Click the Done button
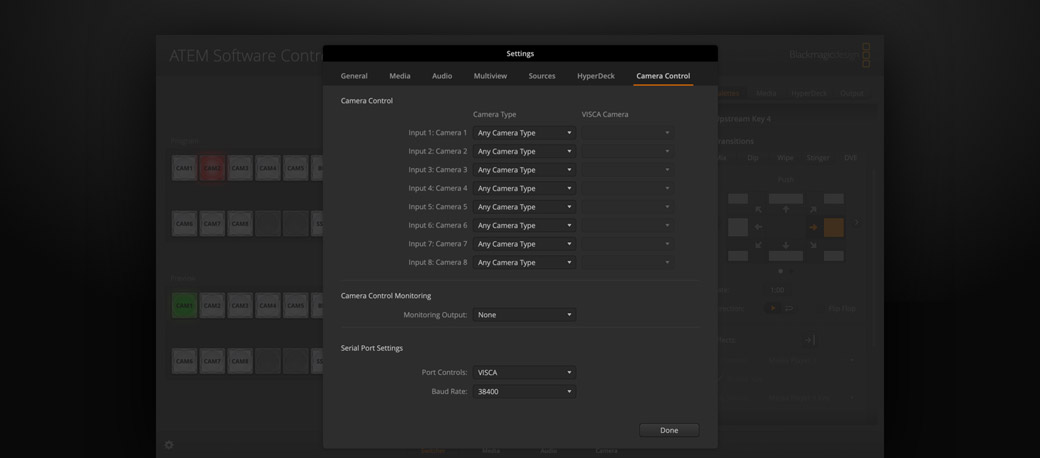1040x458 pixels. click(x=669, y=430)
